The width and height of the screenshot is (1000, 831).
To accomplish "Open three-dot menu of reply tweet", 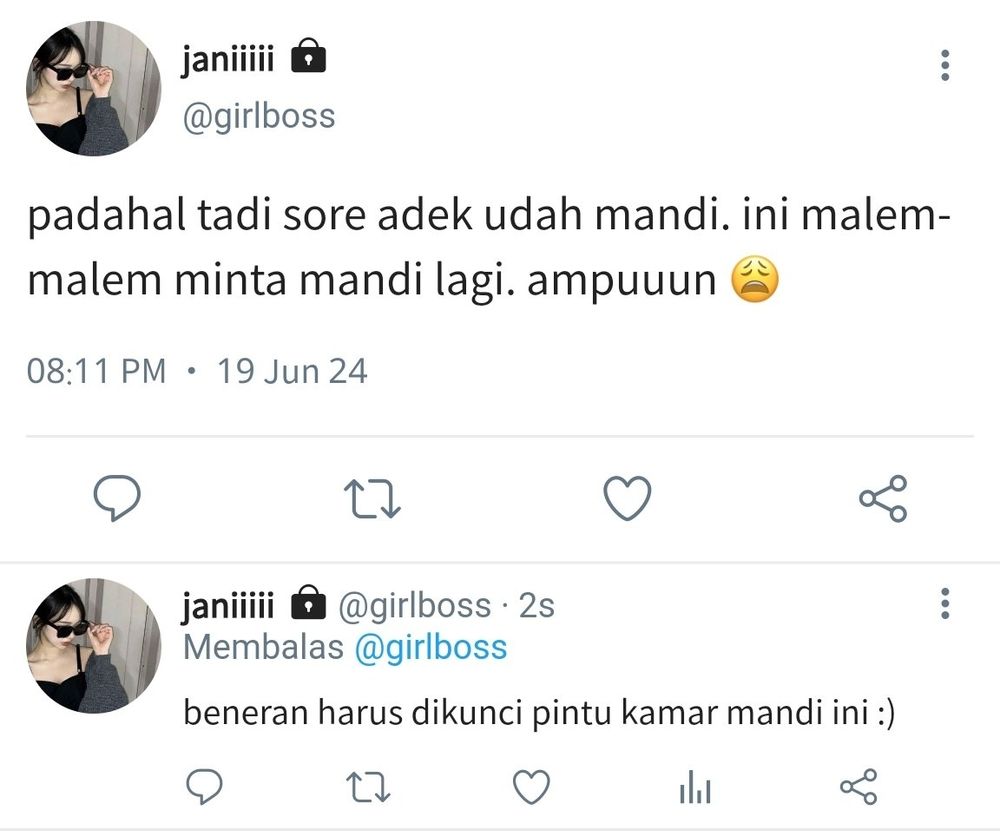I will [945, 603].
